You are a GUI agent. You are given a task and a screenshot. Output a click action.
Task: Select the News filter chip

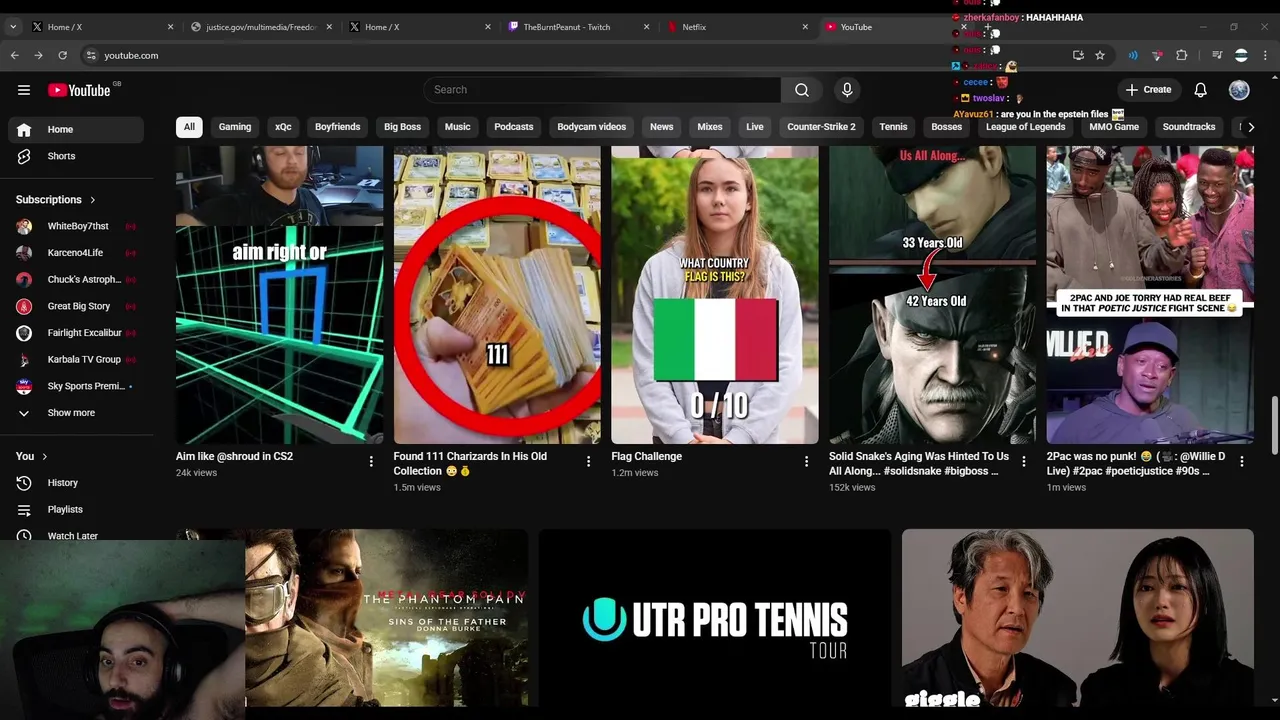click(x=662, y=127)
